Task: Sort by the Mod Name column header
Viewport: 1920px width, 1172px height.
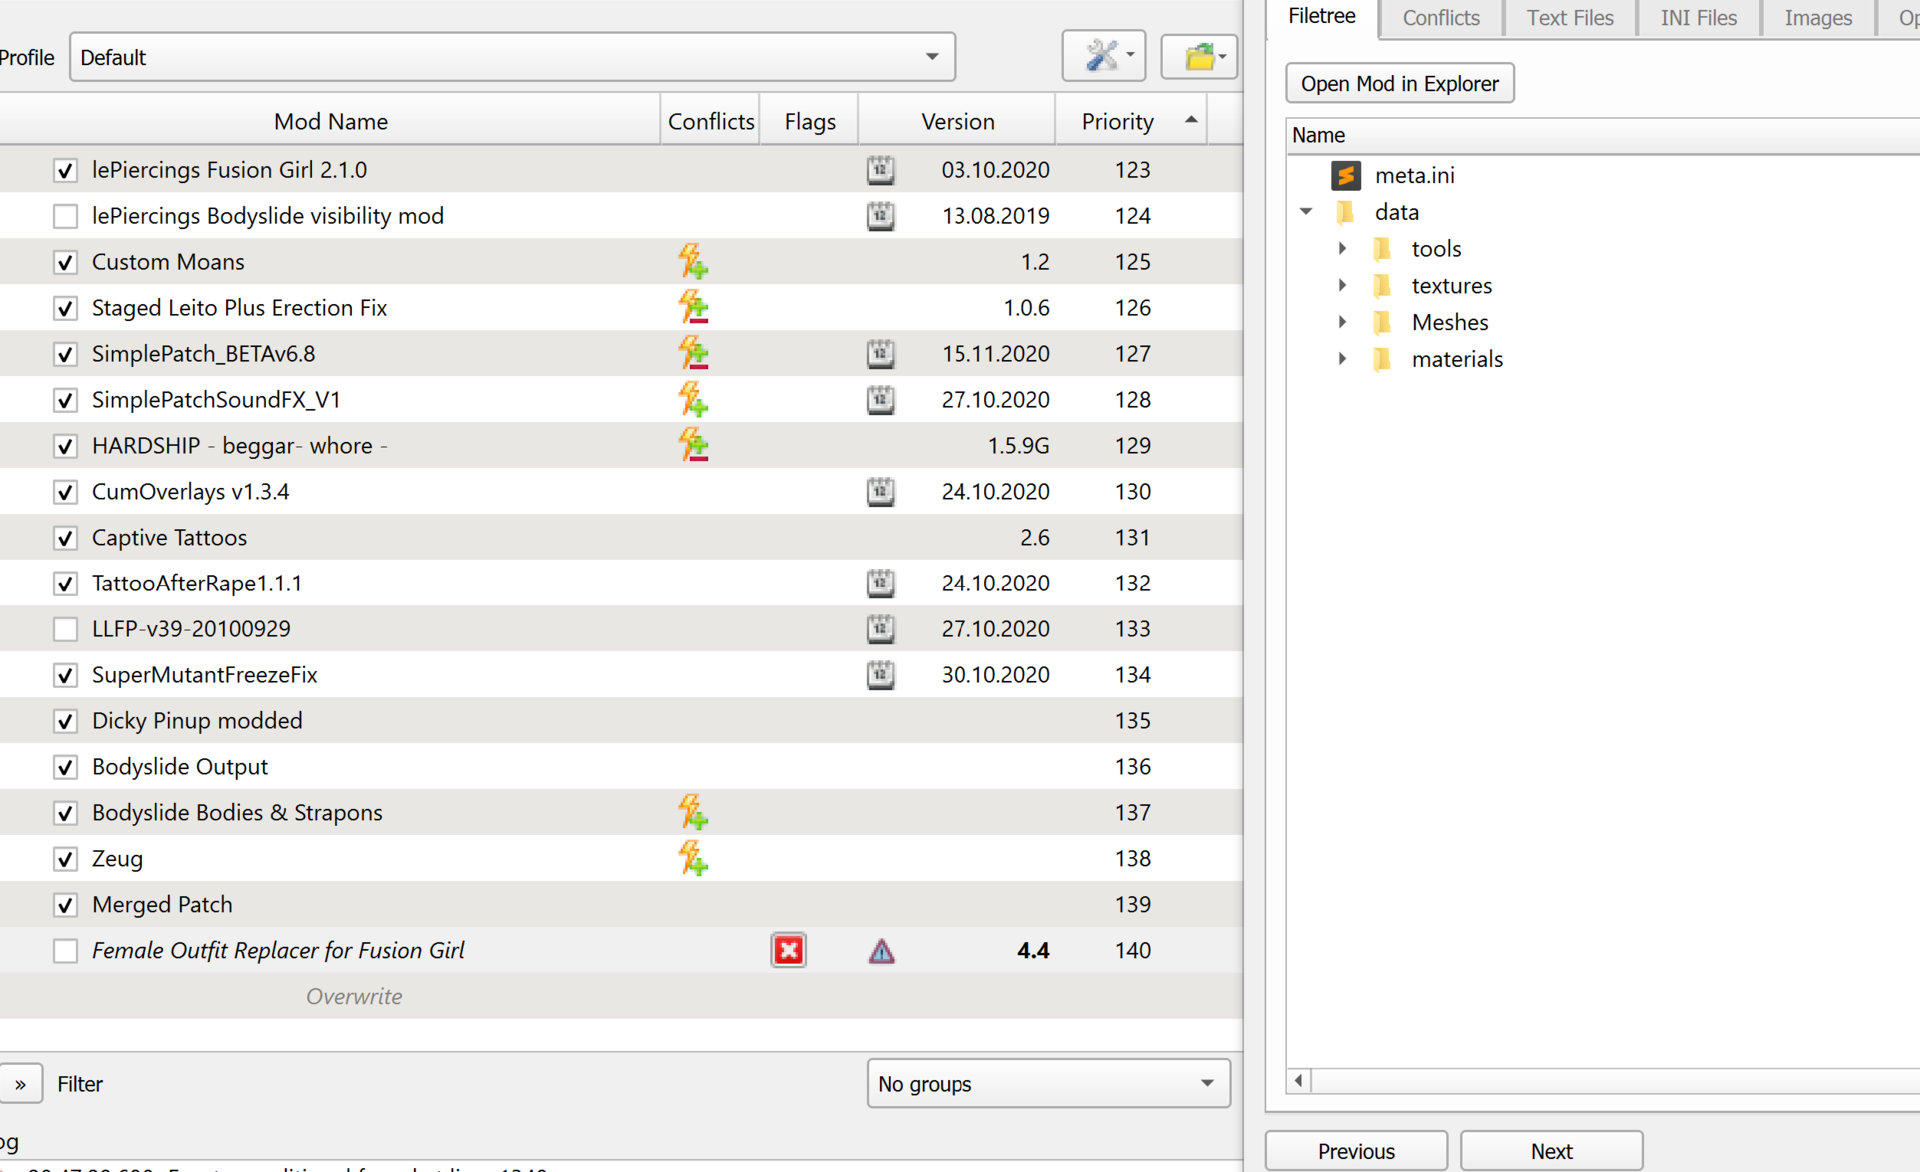Action: point(330,121)
